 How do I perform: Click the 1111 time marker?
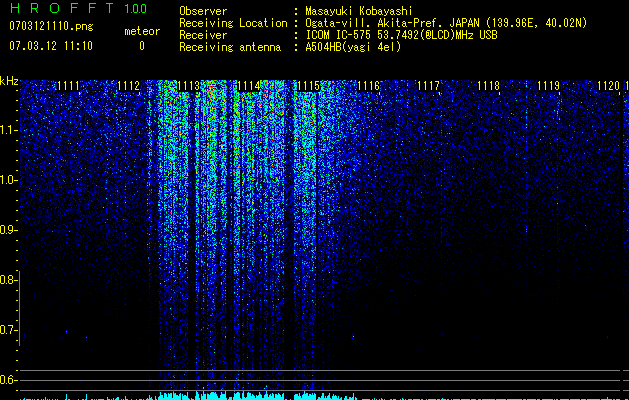(x=68, y=86)
